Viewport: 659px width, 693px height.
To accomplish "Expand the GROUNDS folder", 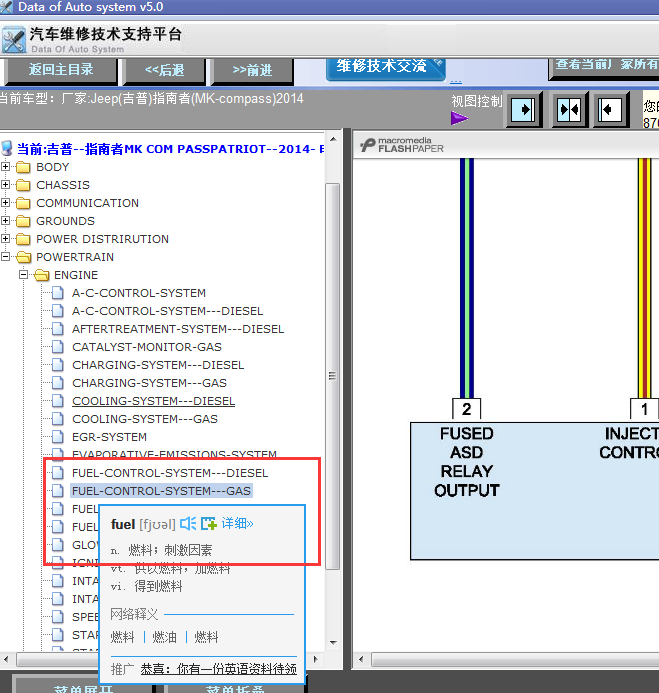I will (x=5, y=221).
